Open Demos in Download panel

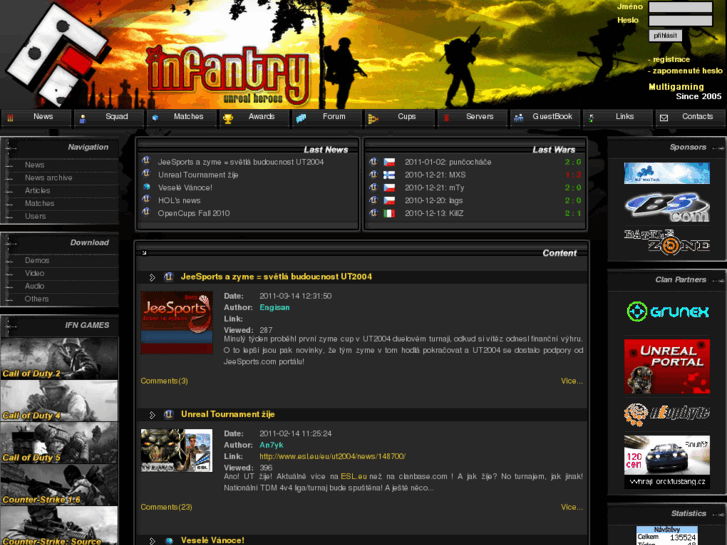(x=37, y=261)
